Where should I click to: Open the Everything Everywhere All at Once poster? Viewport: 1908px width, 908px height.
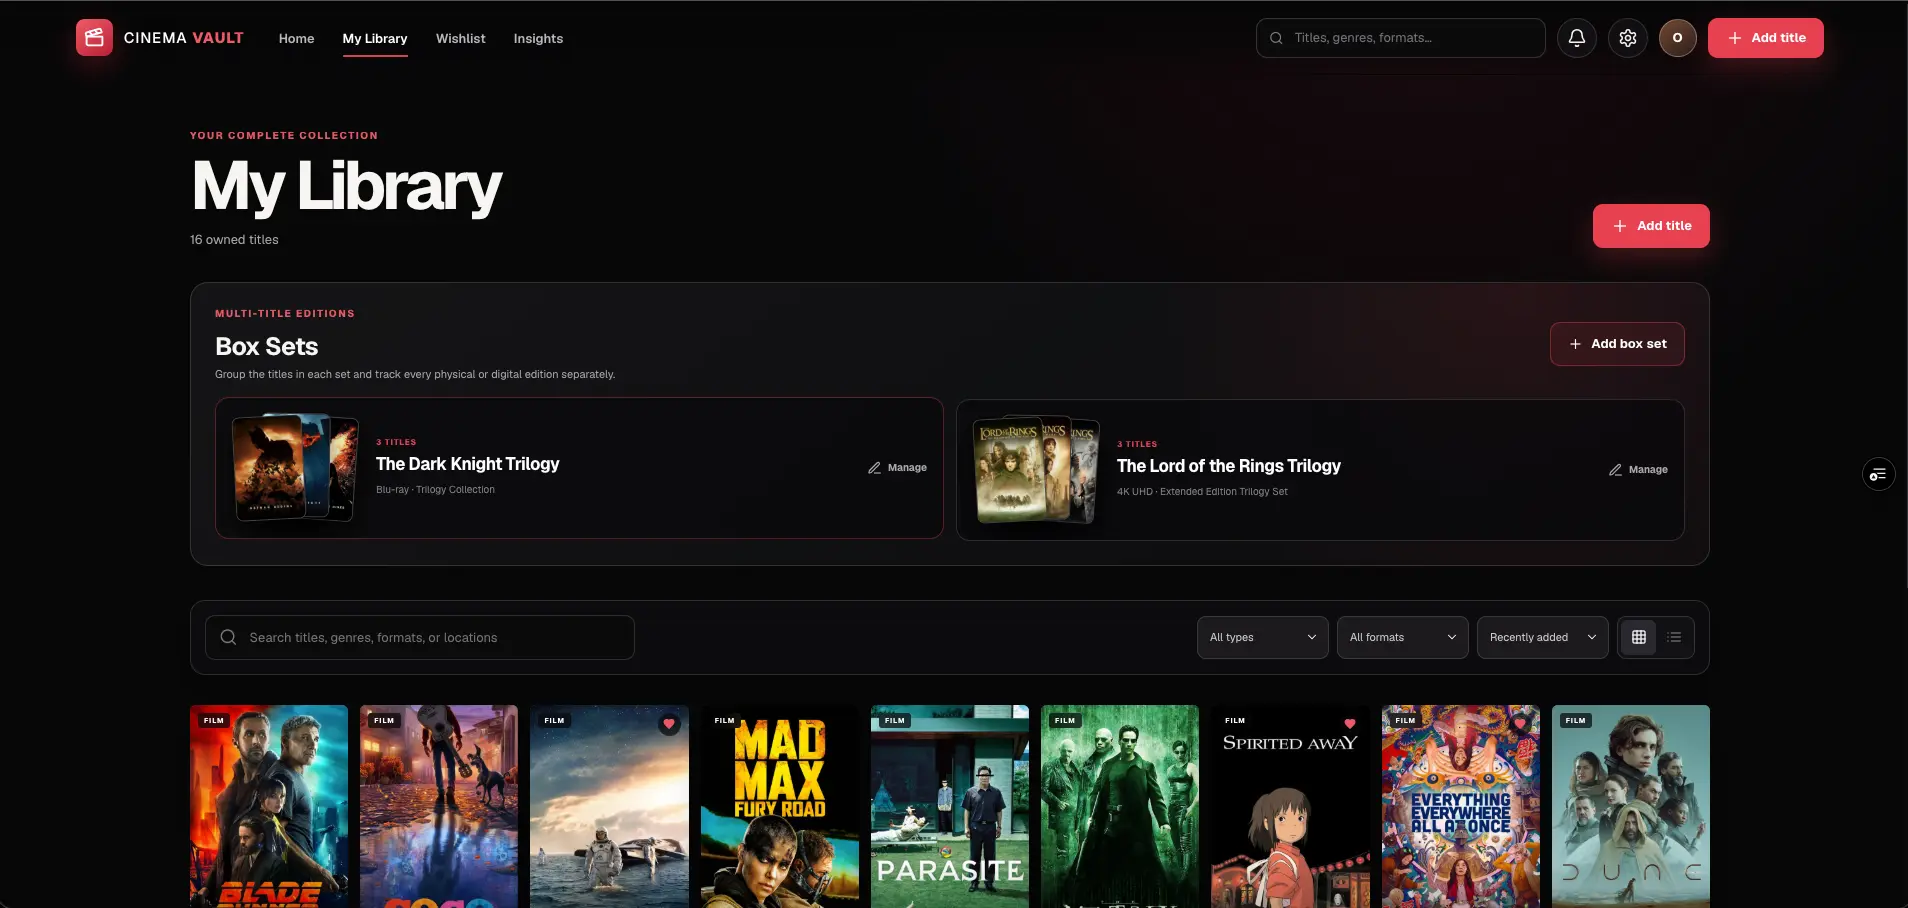tap(1461, 806)
